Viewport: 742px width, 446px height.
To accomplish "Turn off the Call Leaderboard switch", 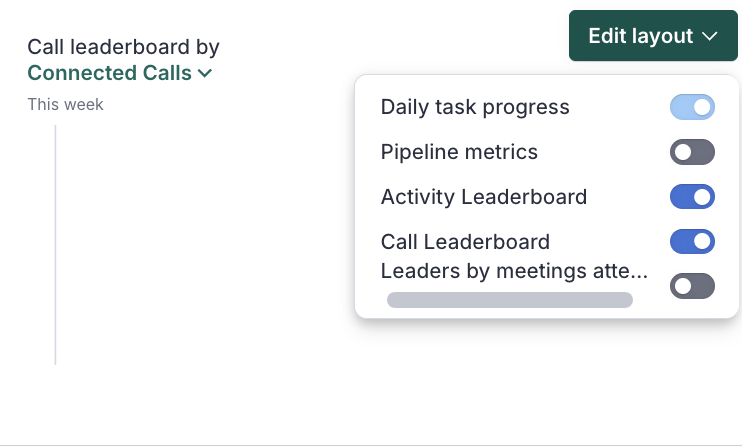I will pos(692,241).
